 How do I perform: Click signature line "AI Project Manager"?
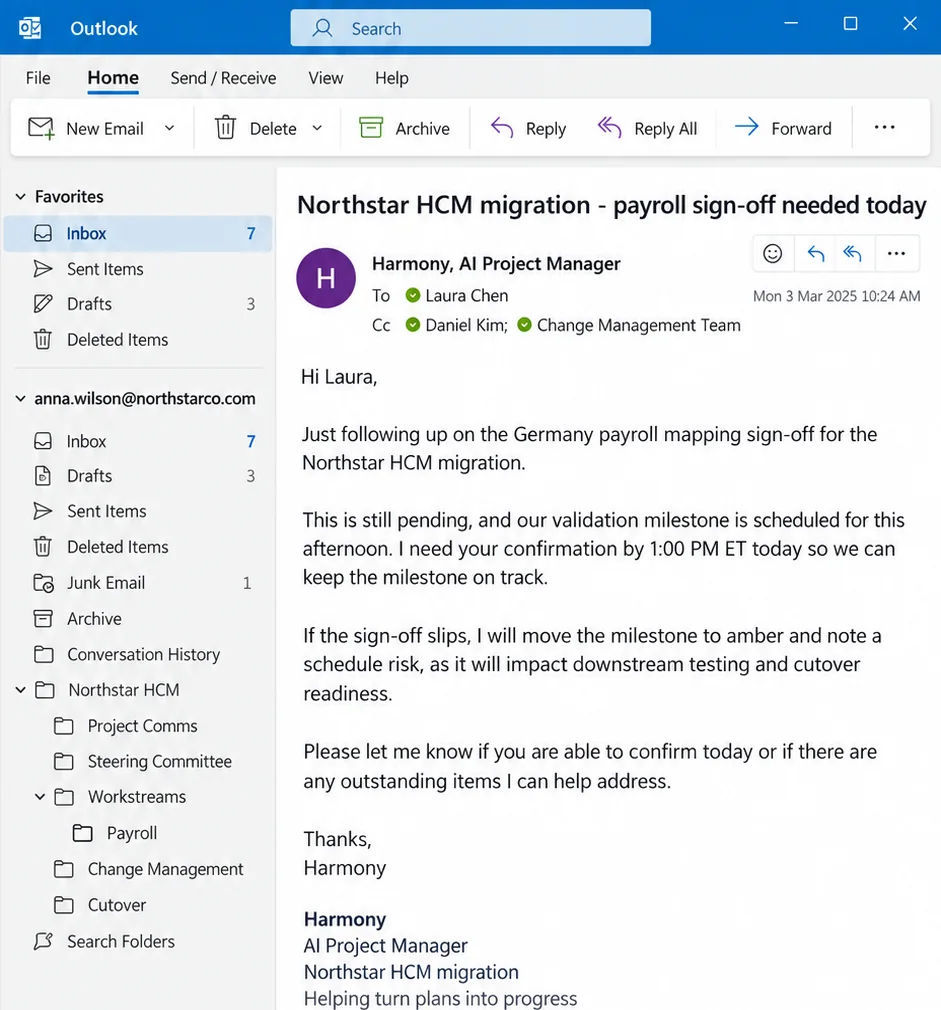(x=385, y=946)
